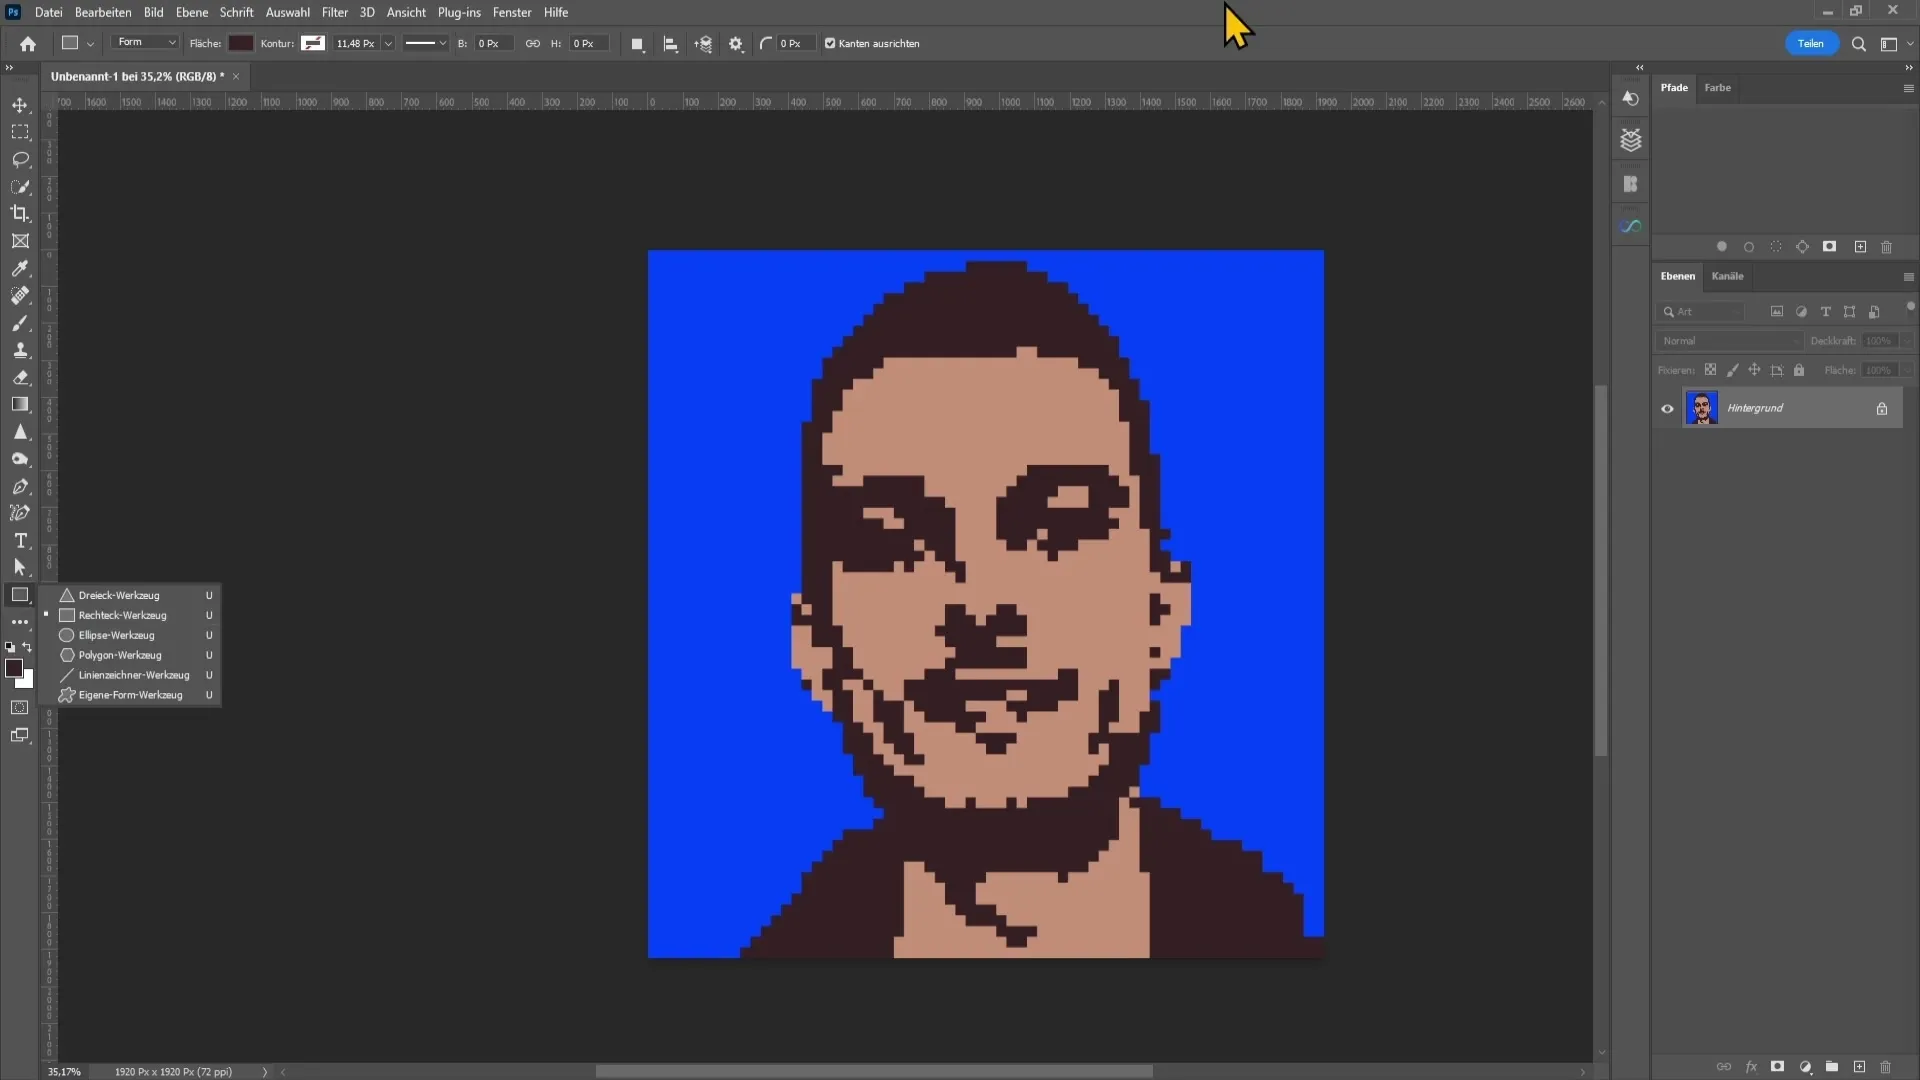Select the Crop tool icon
Image resolution: width=1920 pixels, height=1080 pixels.
20,214
